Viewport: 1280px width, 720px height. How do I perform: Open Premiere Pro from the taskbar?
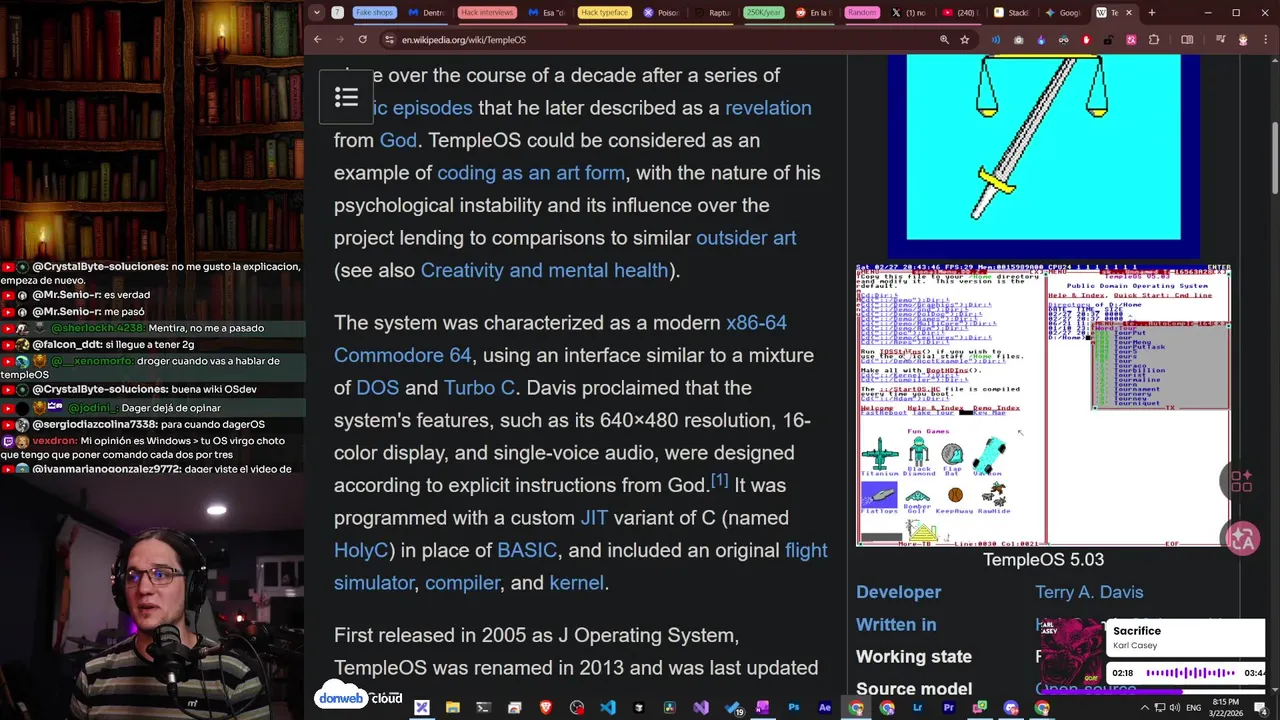[948, 708]
